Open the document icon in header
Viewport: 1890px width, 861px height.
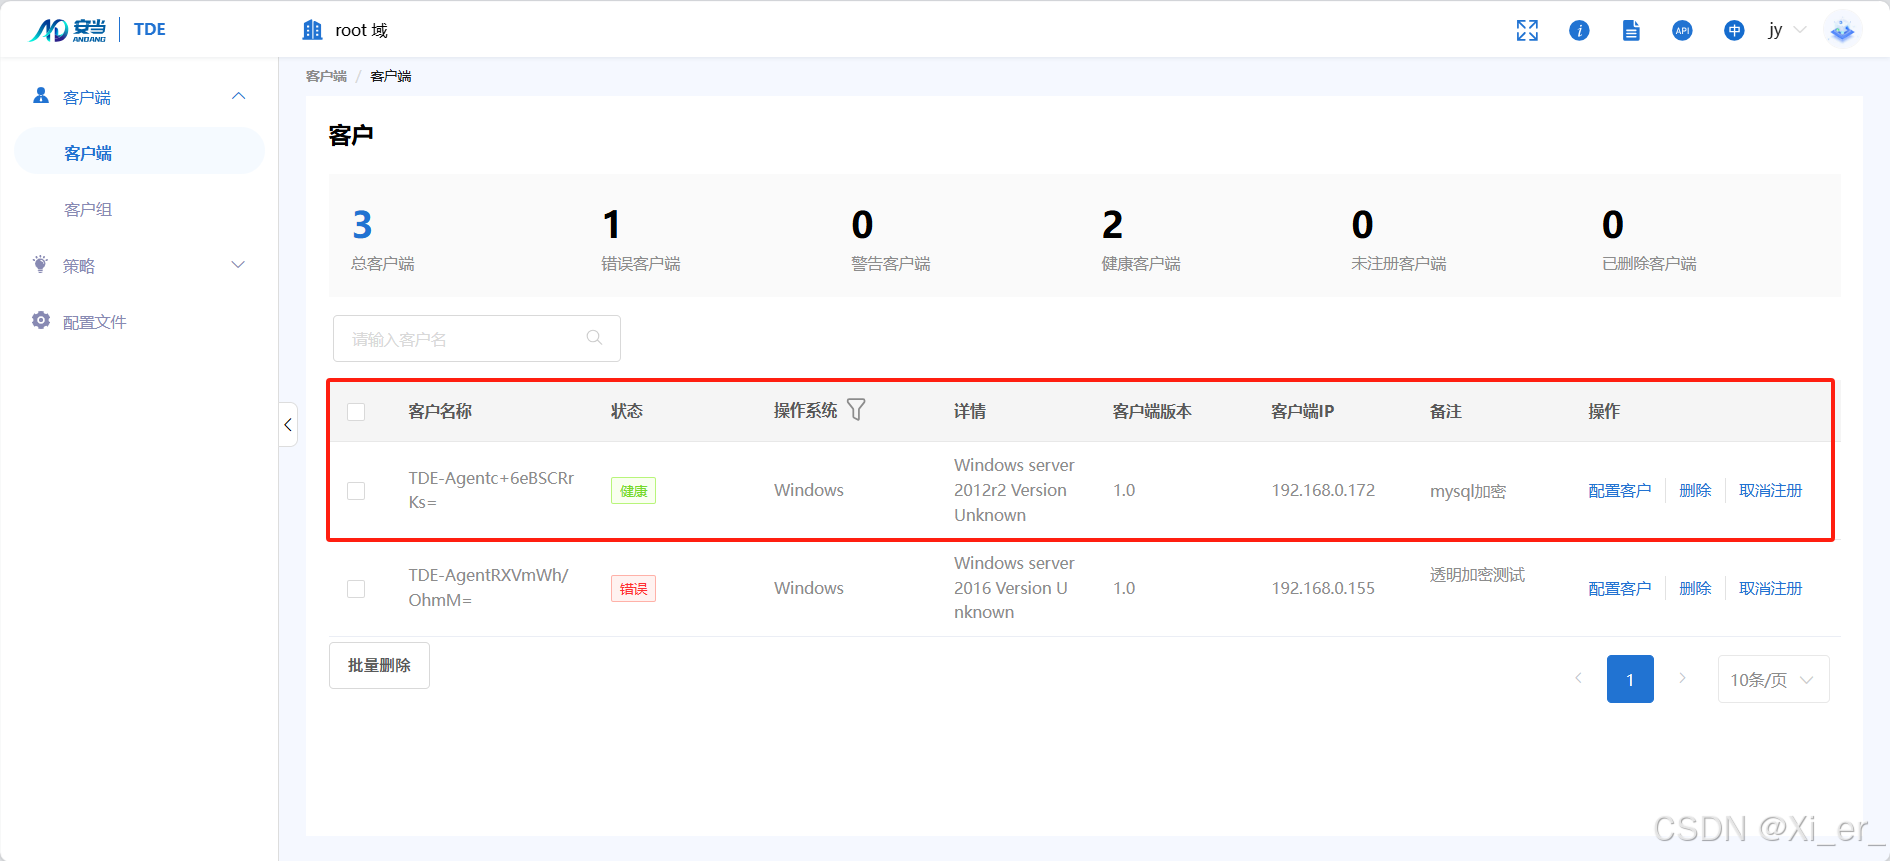pyautogui.click(x=1631, y=31)
